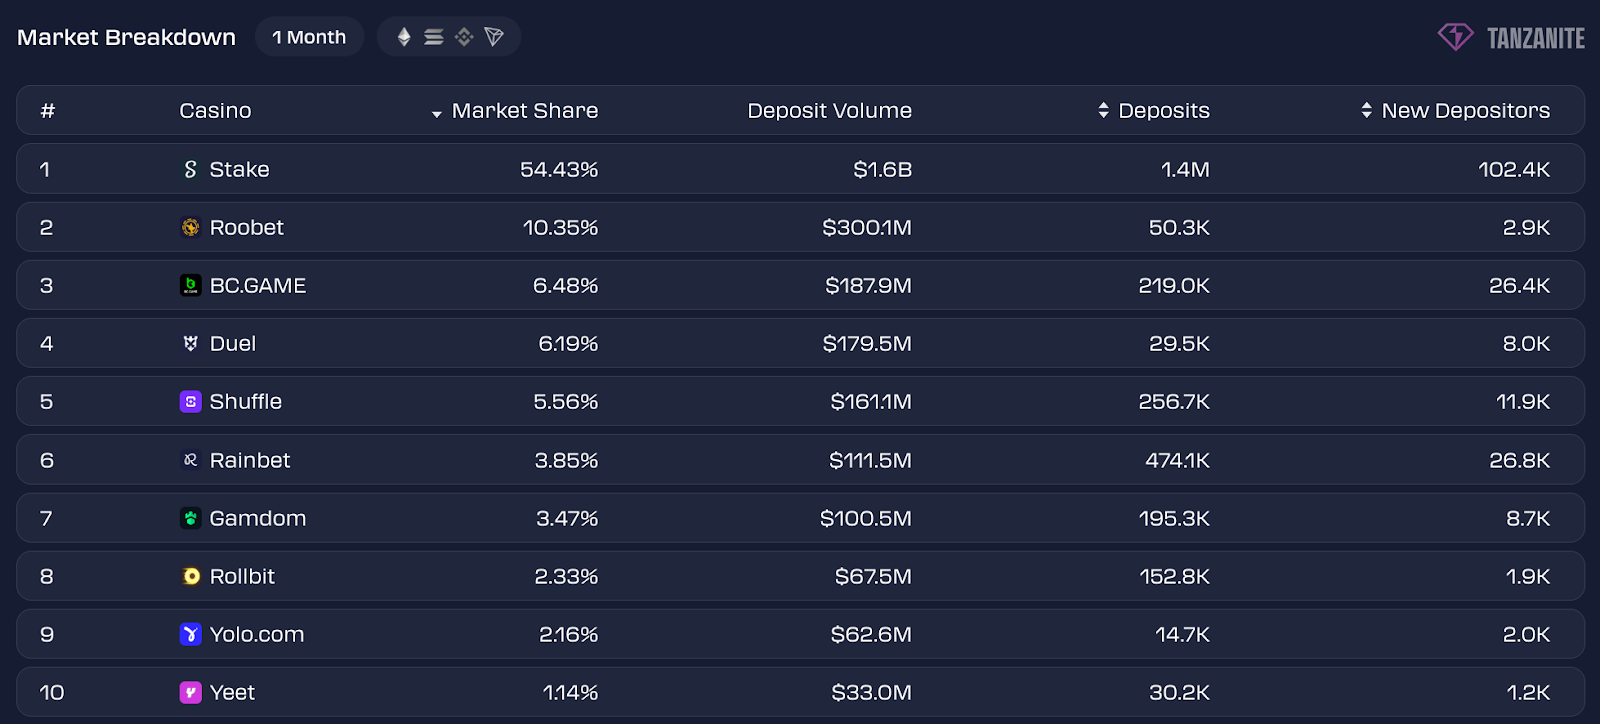This screenshot has height=724, width=1600.
Task: Click the Rollbit yellow logo icon
Action: point(191,576)
